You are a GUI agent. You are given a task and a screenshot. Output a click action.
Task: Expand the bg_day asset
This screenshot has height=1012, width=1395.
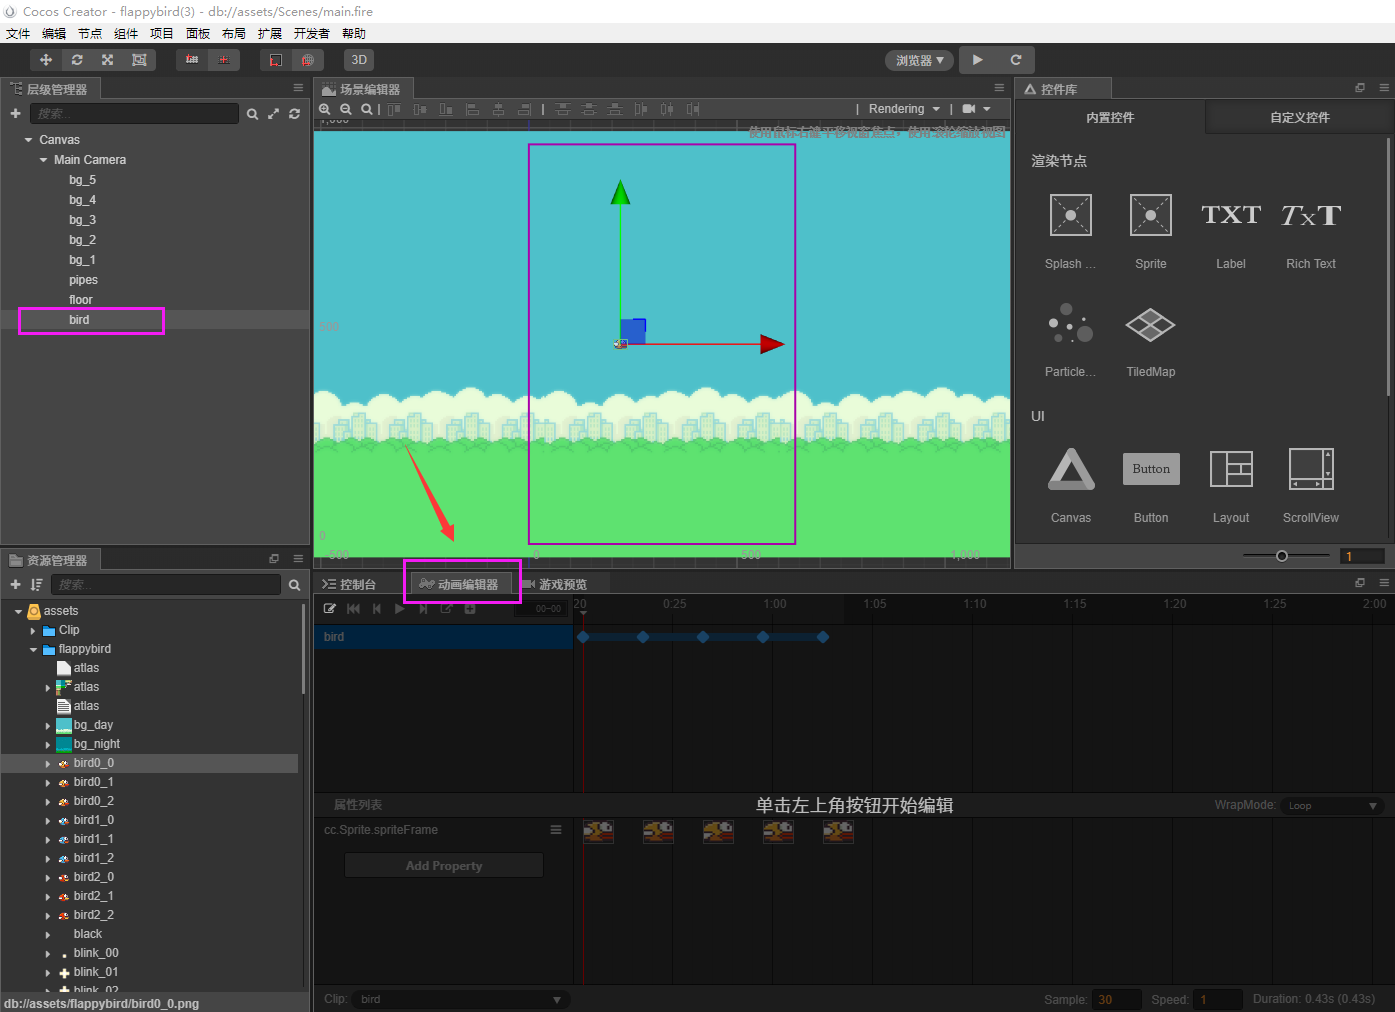point(48,726)
